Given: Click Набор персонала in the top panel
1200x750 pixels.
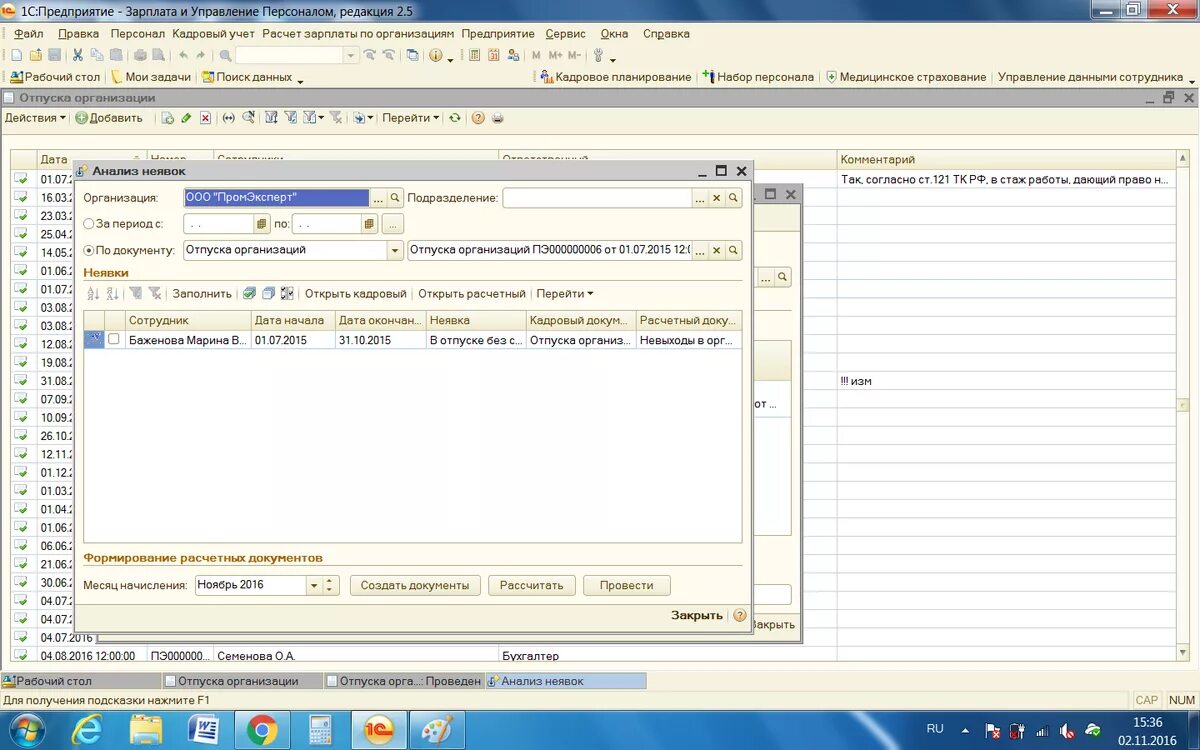Looking at the screenshot, I should tap(758, 77).
